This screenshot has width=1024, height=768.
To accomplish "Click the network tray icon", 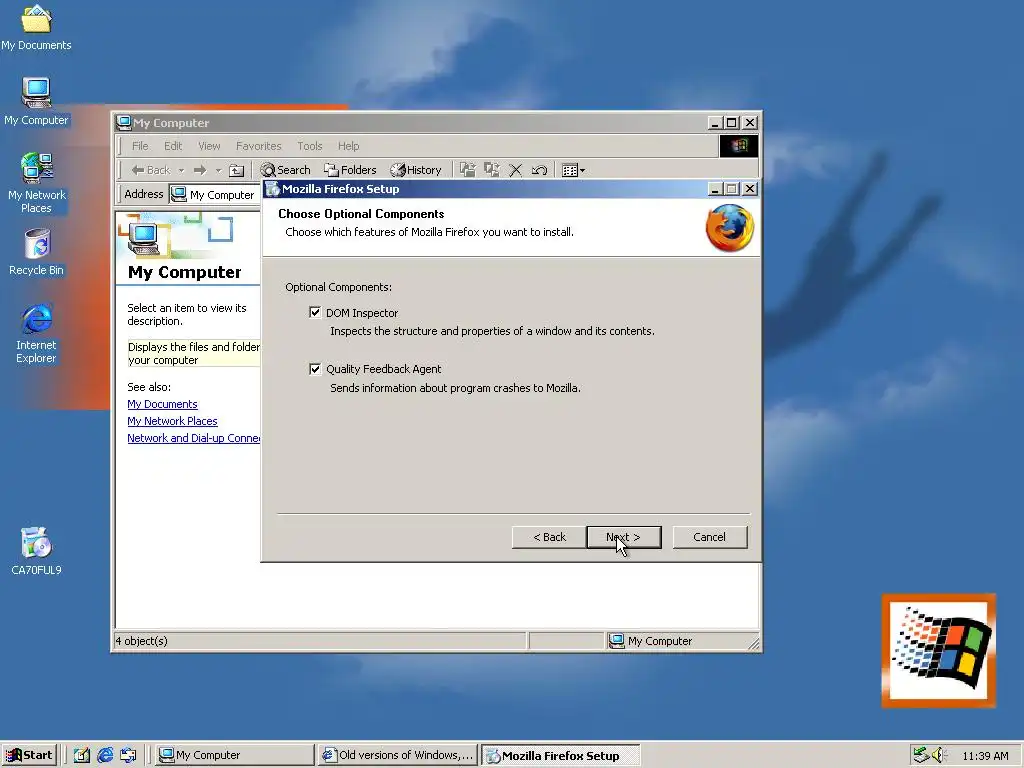I will 921,755.
